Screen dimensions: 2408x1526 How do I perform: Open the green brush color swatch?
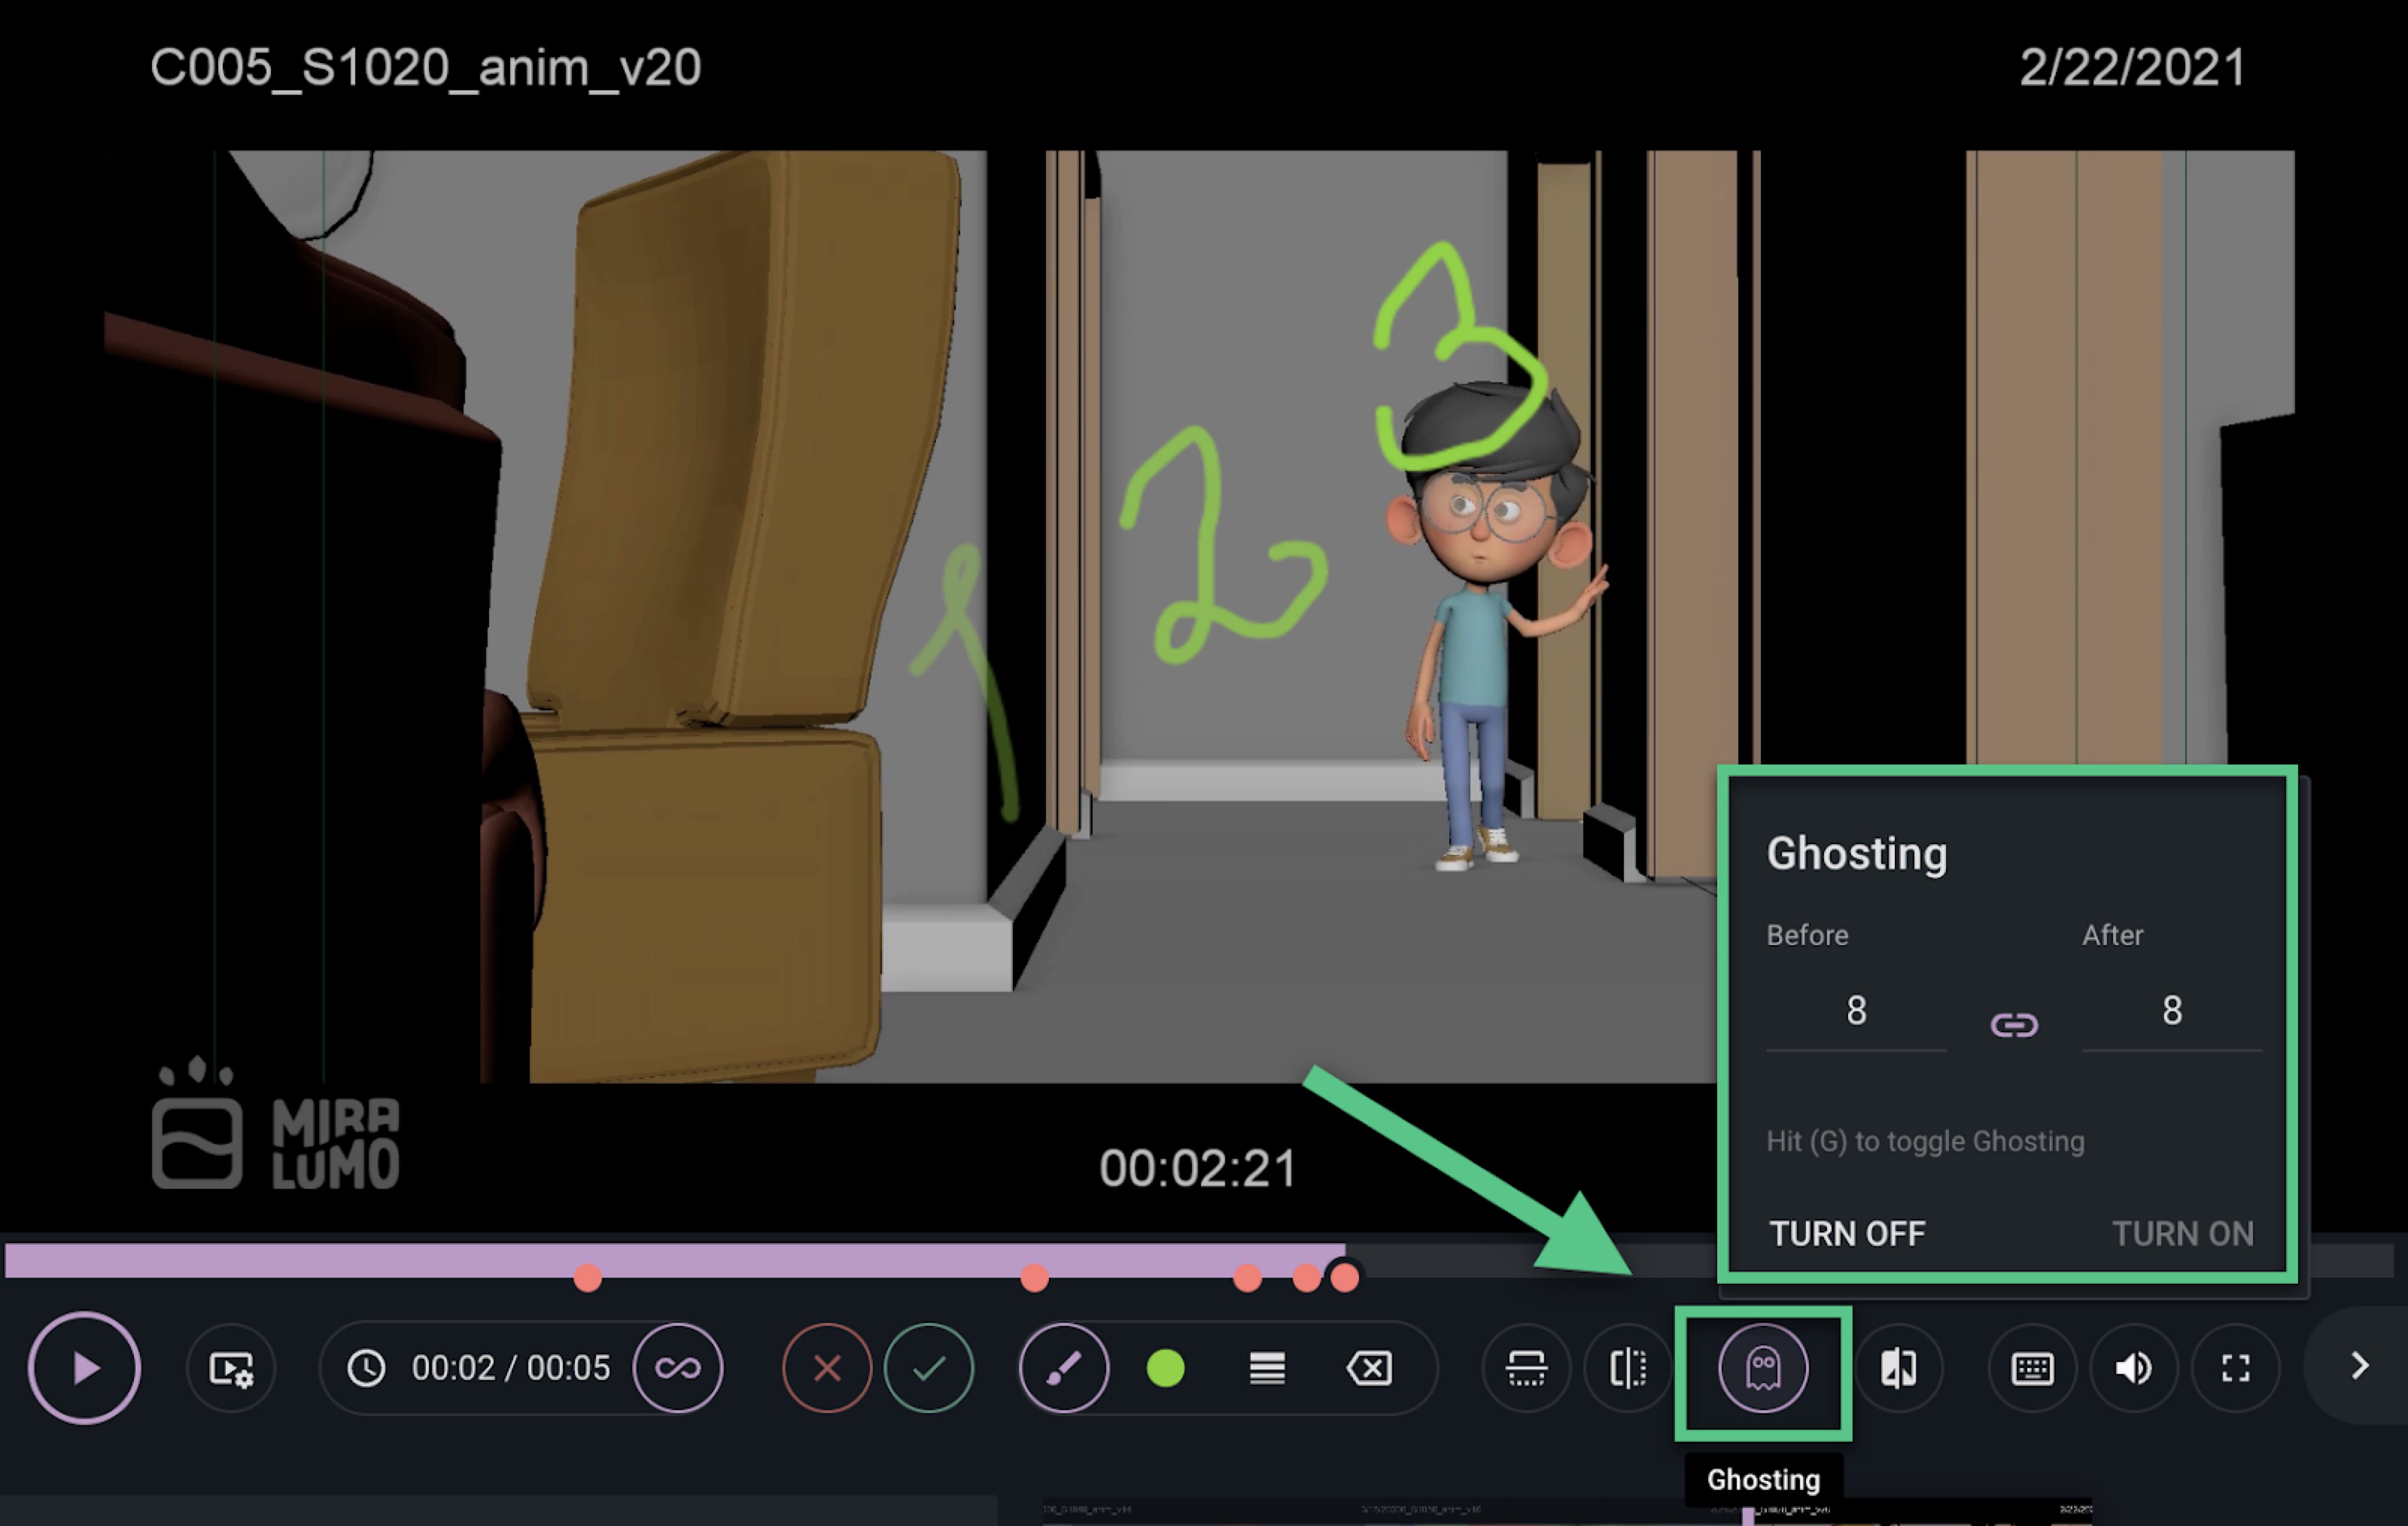[1165, 1368]
